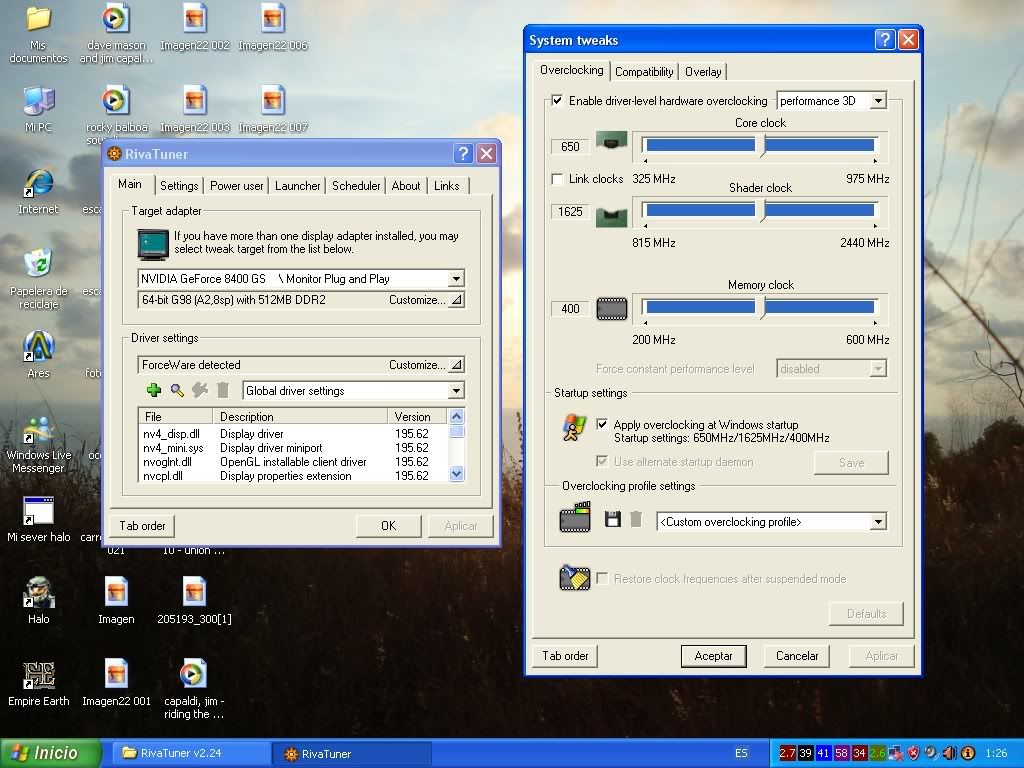Select the Ares desktop shortcut

tap(38, 355)
